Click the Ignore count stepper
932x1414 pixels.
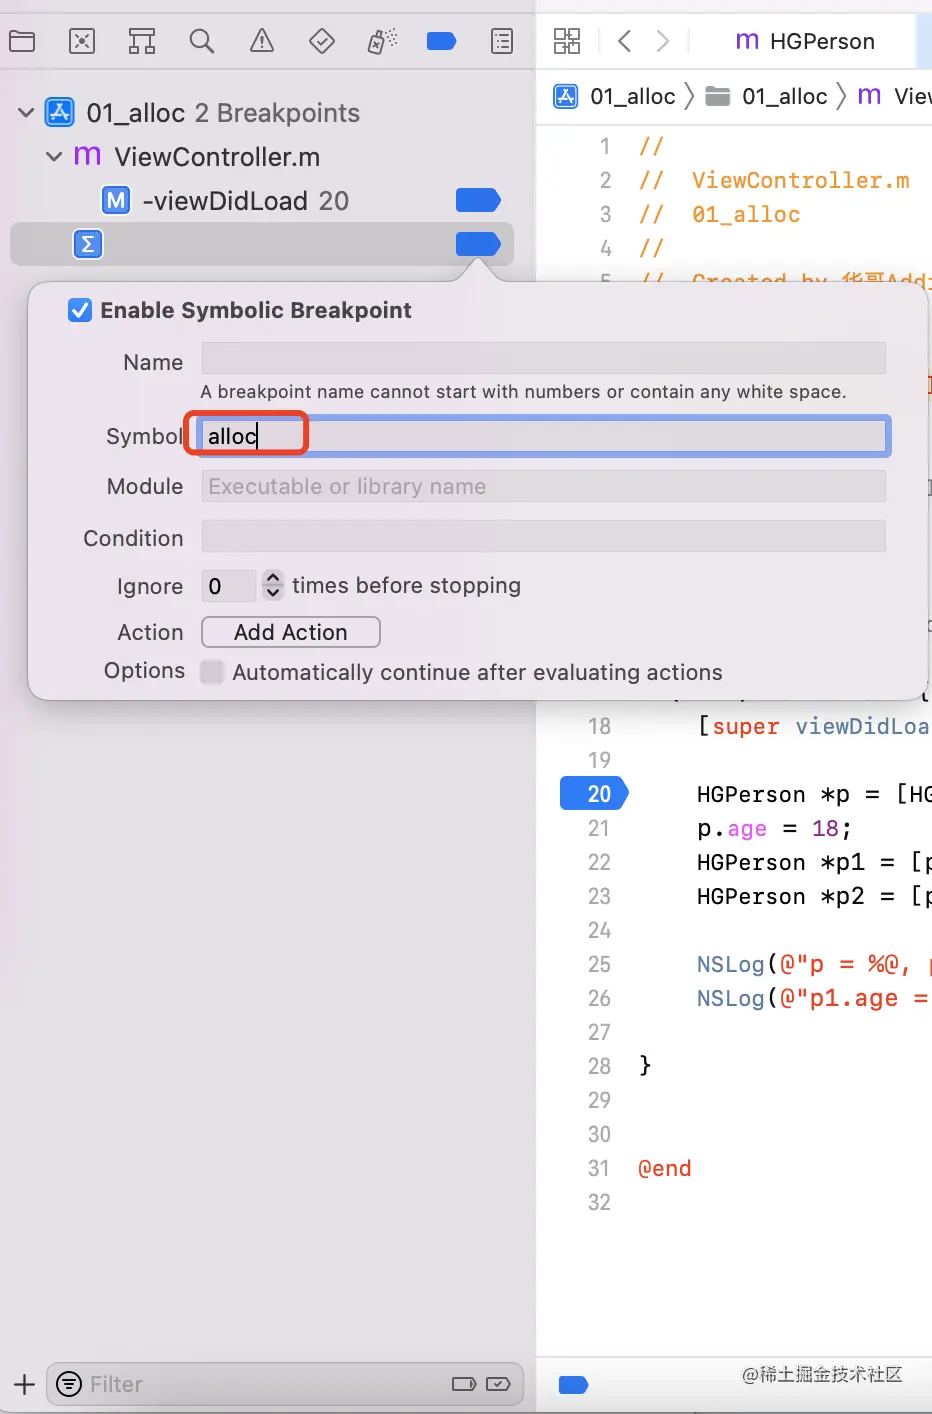[x=272, y=585]
